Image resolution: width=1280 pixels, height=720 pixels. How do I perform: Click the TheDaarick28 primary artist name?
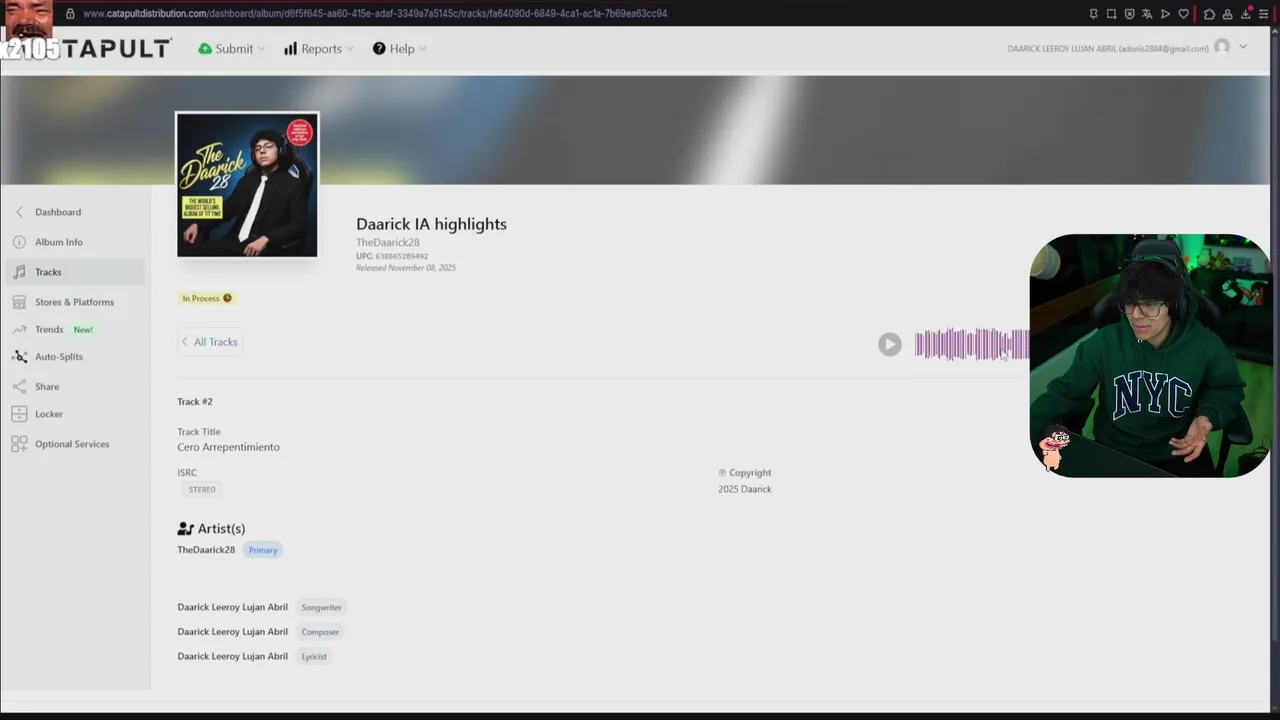(x=206, y=550)
